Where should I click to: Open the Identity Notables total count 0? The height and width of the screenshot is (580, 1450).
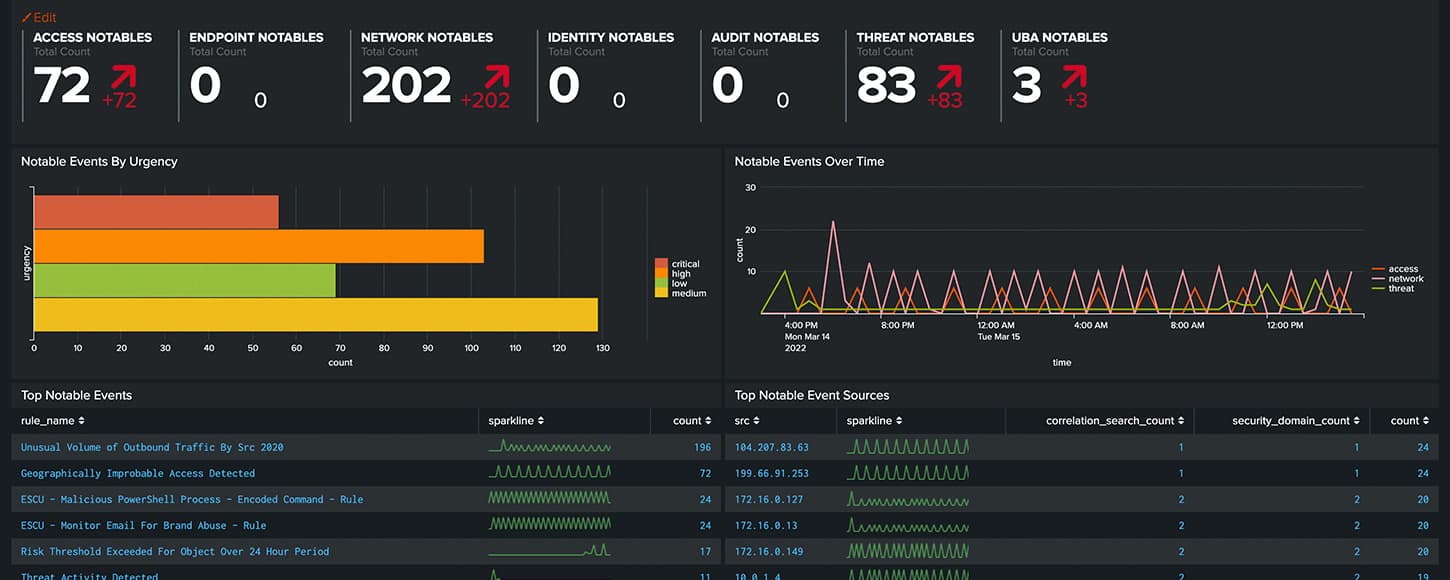point(564,86)
